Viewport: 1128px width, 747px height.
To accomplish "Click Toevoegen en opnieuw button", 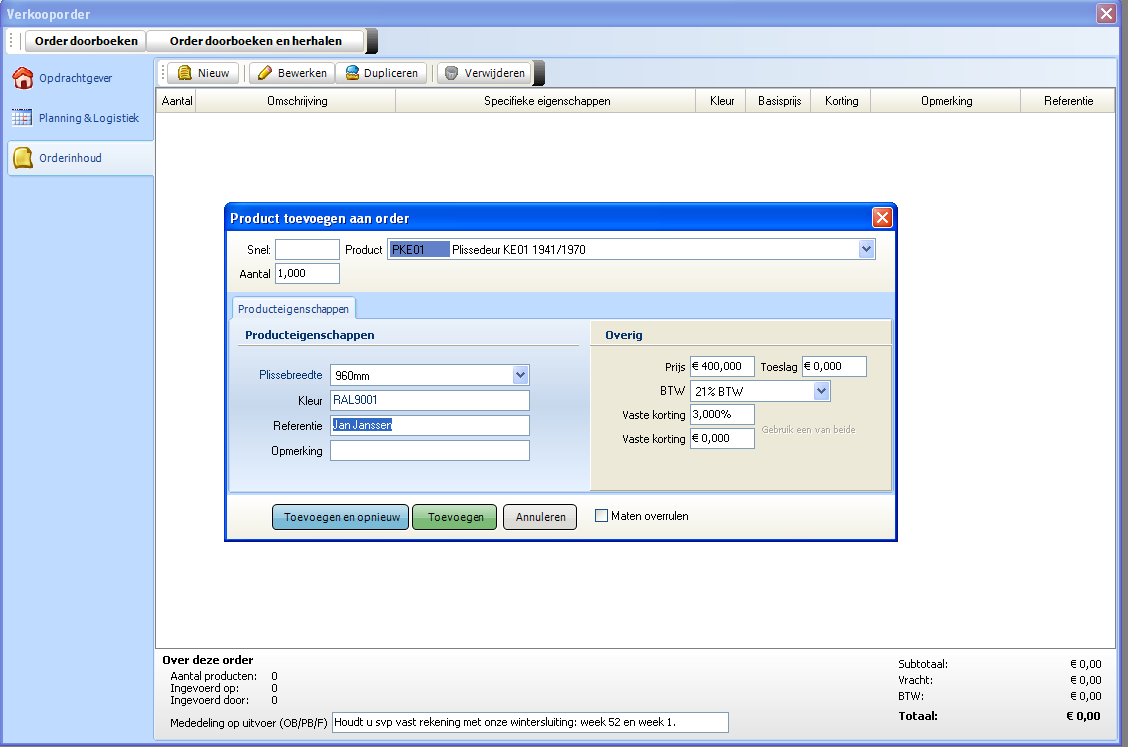I will point(340,517).
